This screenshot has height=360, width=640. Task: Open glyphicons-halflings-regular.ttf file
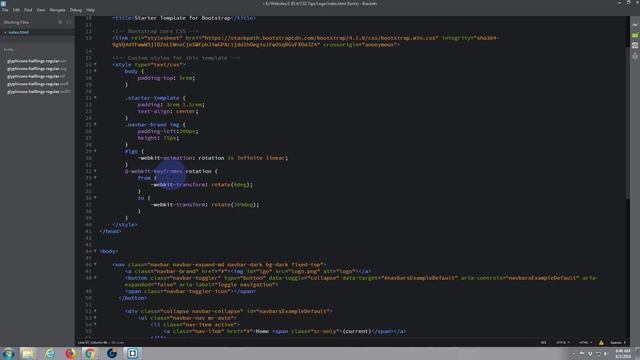tap(36, 76)
